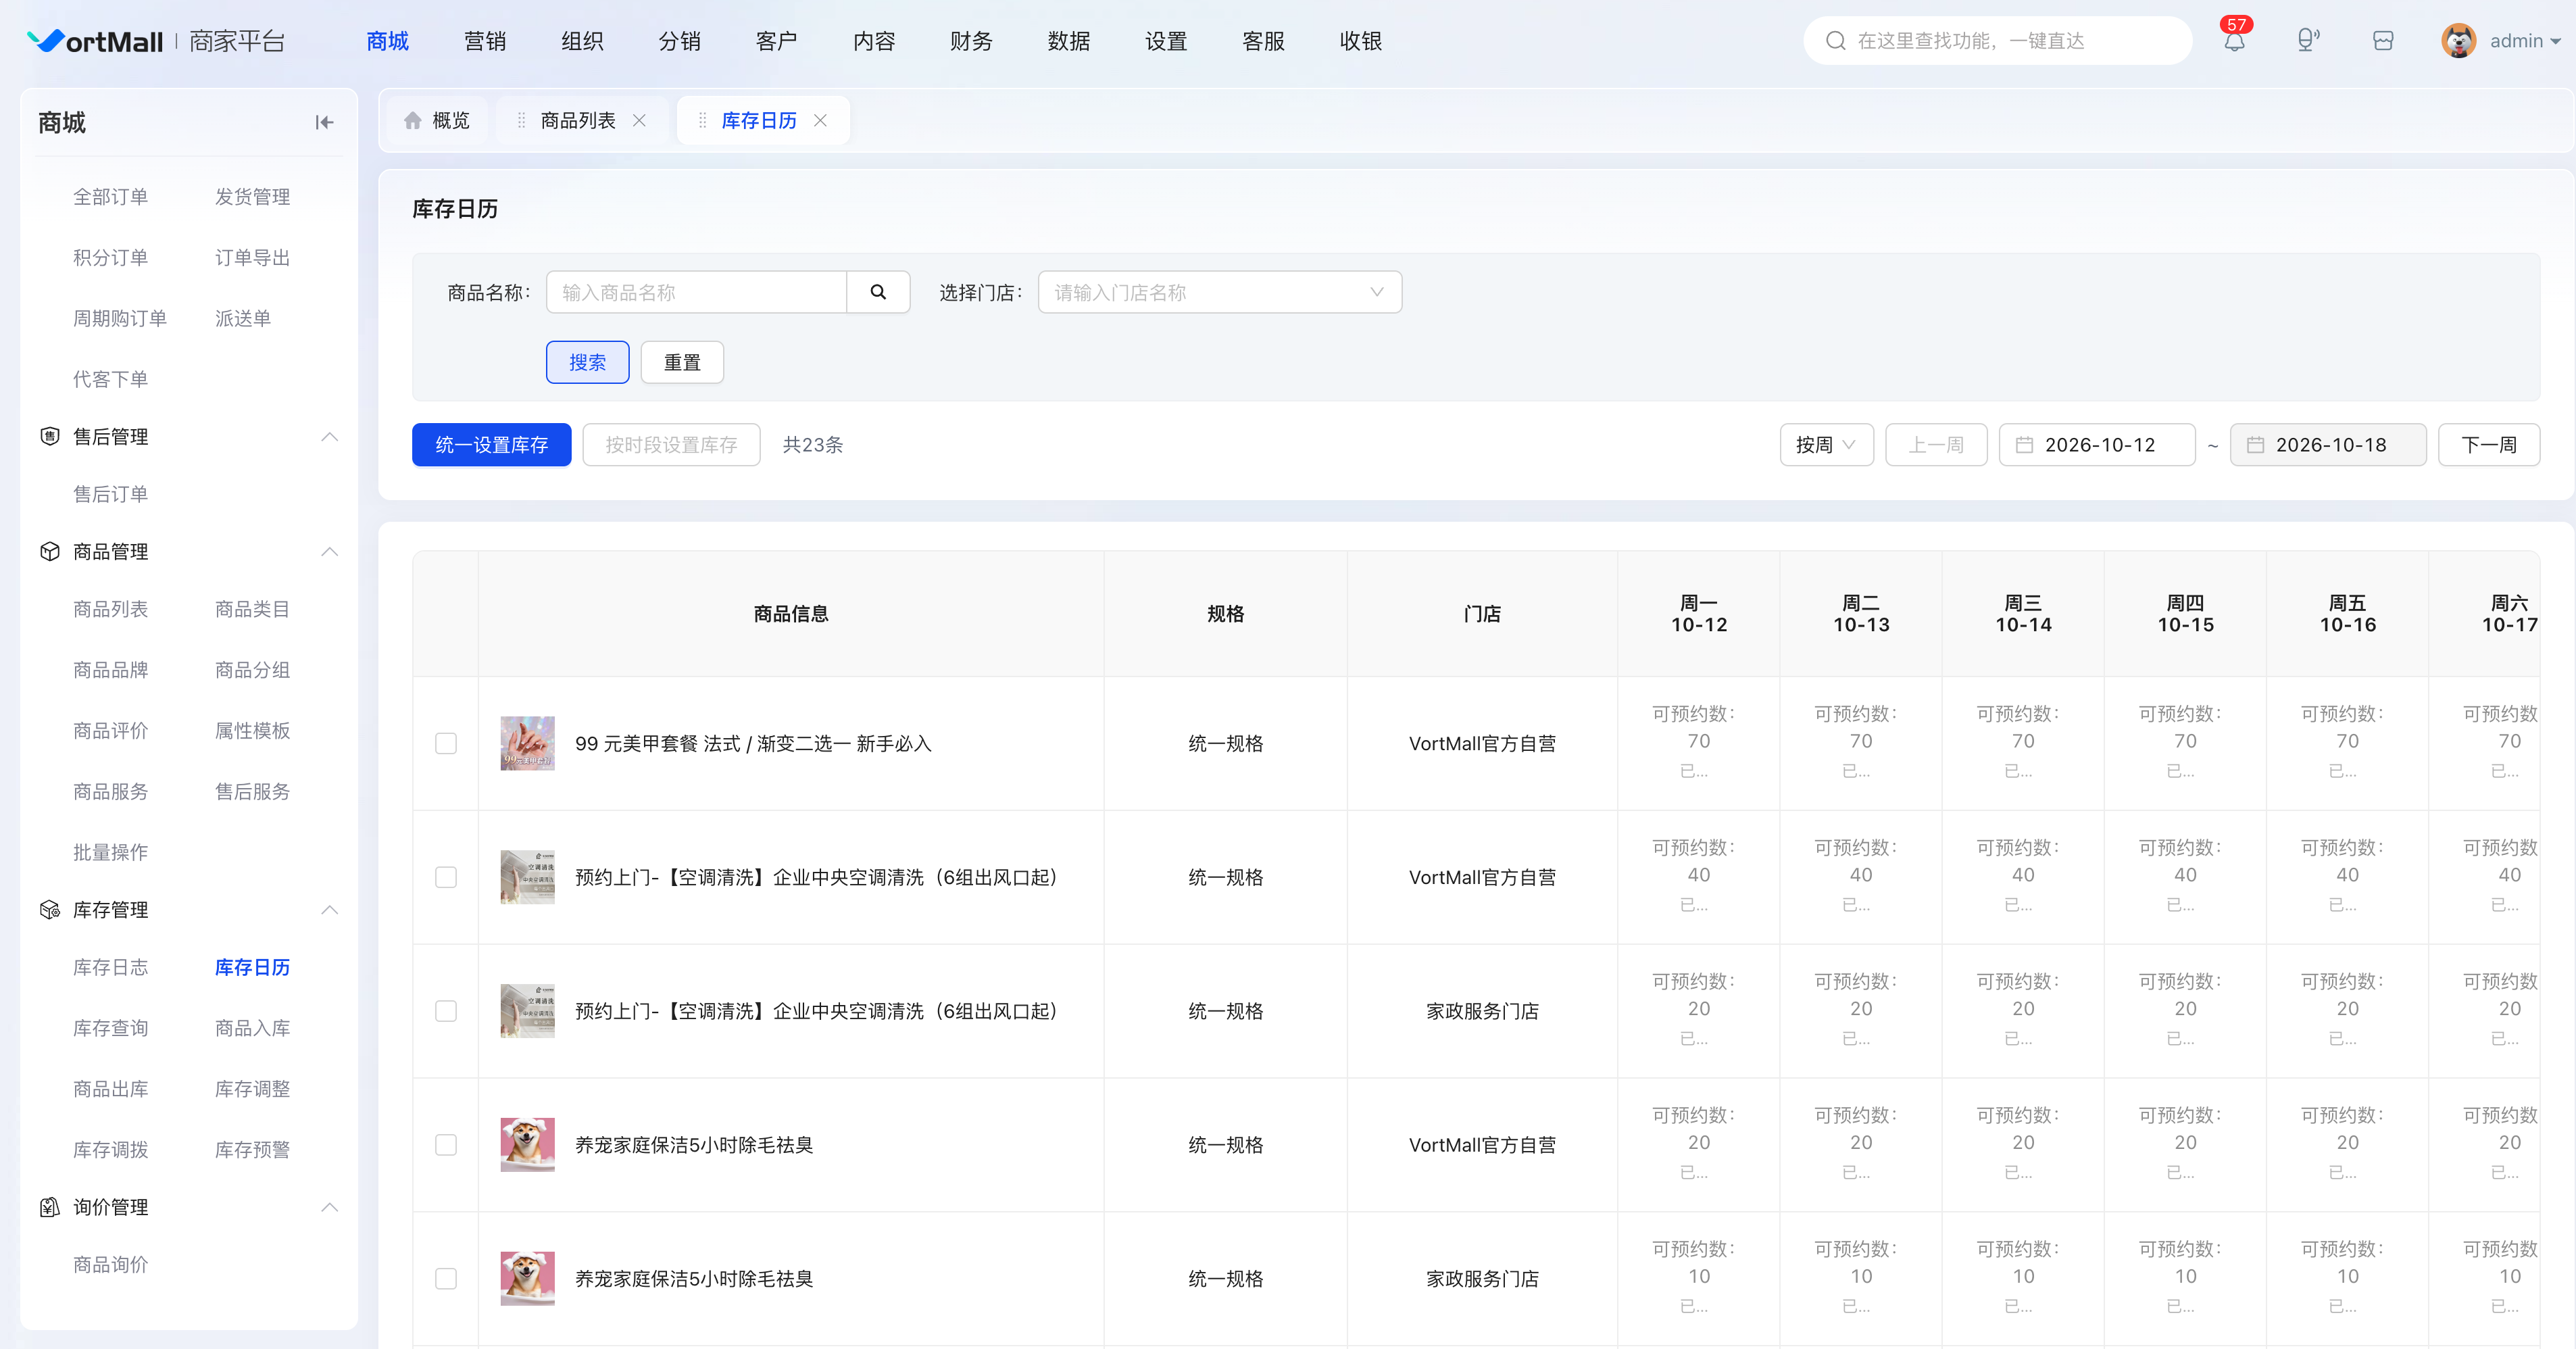This screenshot has height=1349, width=2576.
Task: Collapse the 售后管理 section
Action: 329,436
